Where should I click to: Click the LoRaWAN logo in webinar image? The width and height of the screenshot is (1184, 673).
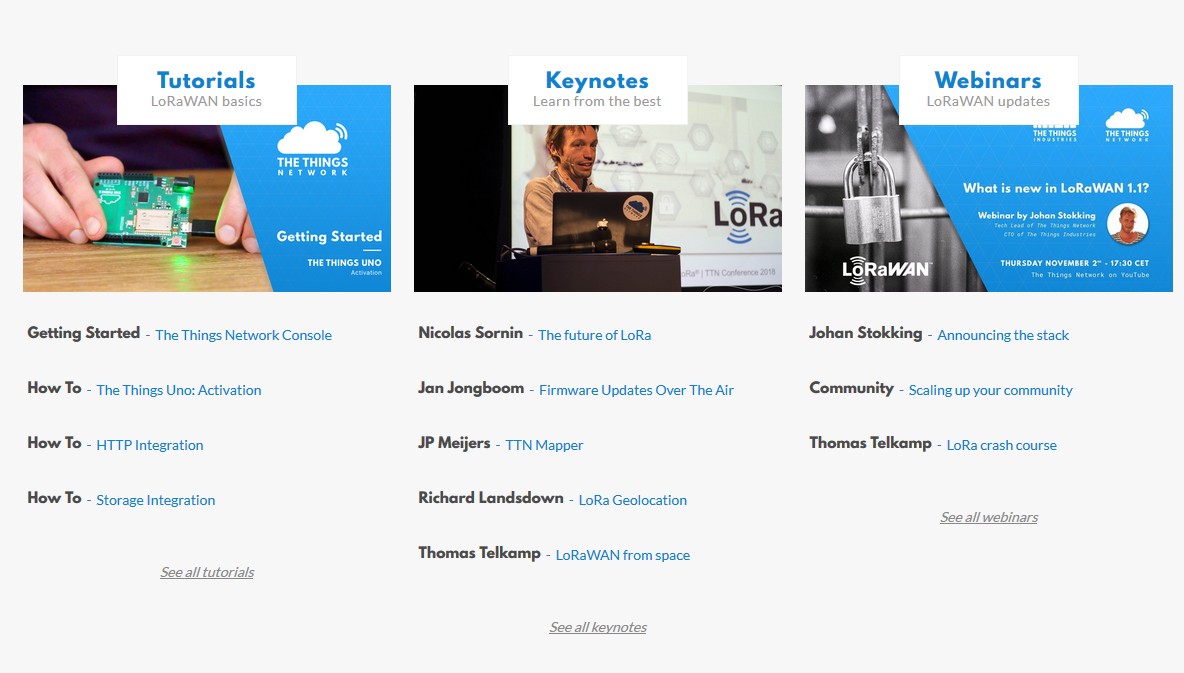886,269
